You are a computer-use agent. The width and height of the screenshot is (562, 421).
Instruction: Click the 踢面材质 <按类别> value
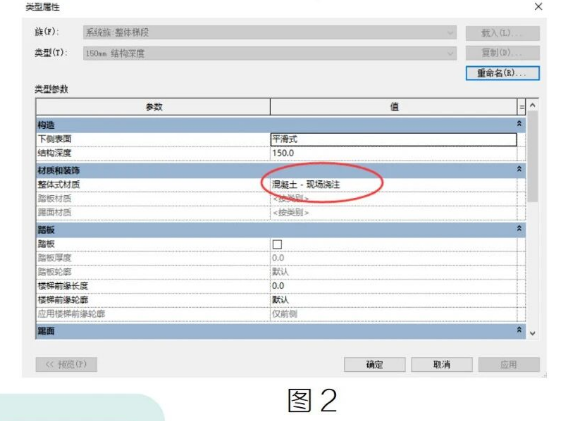pos(394,212)
